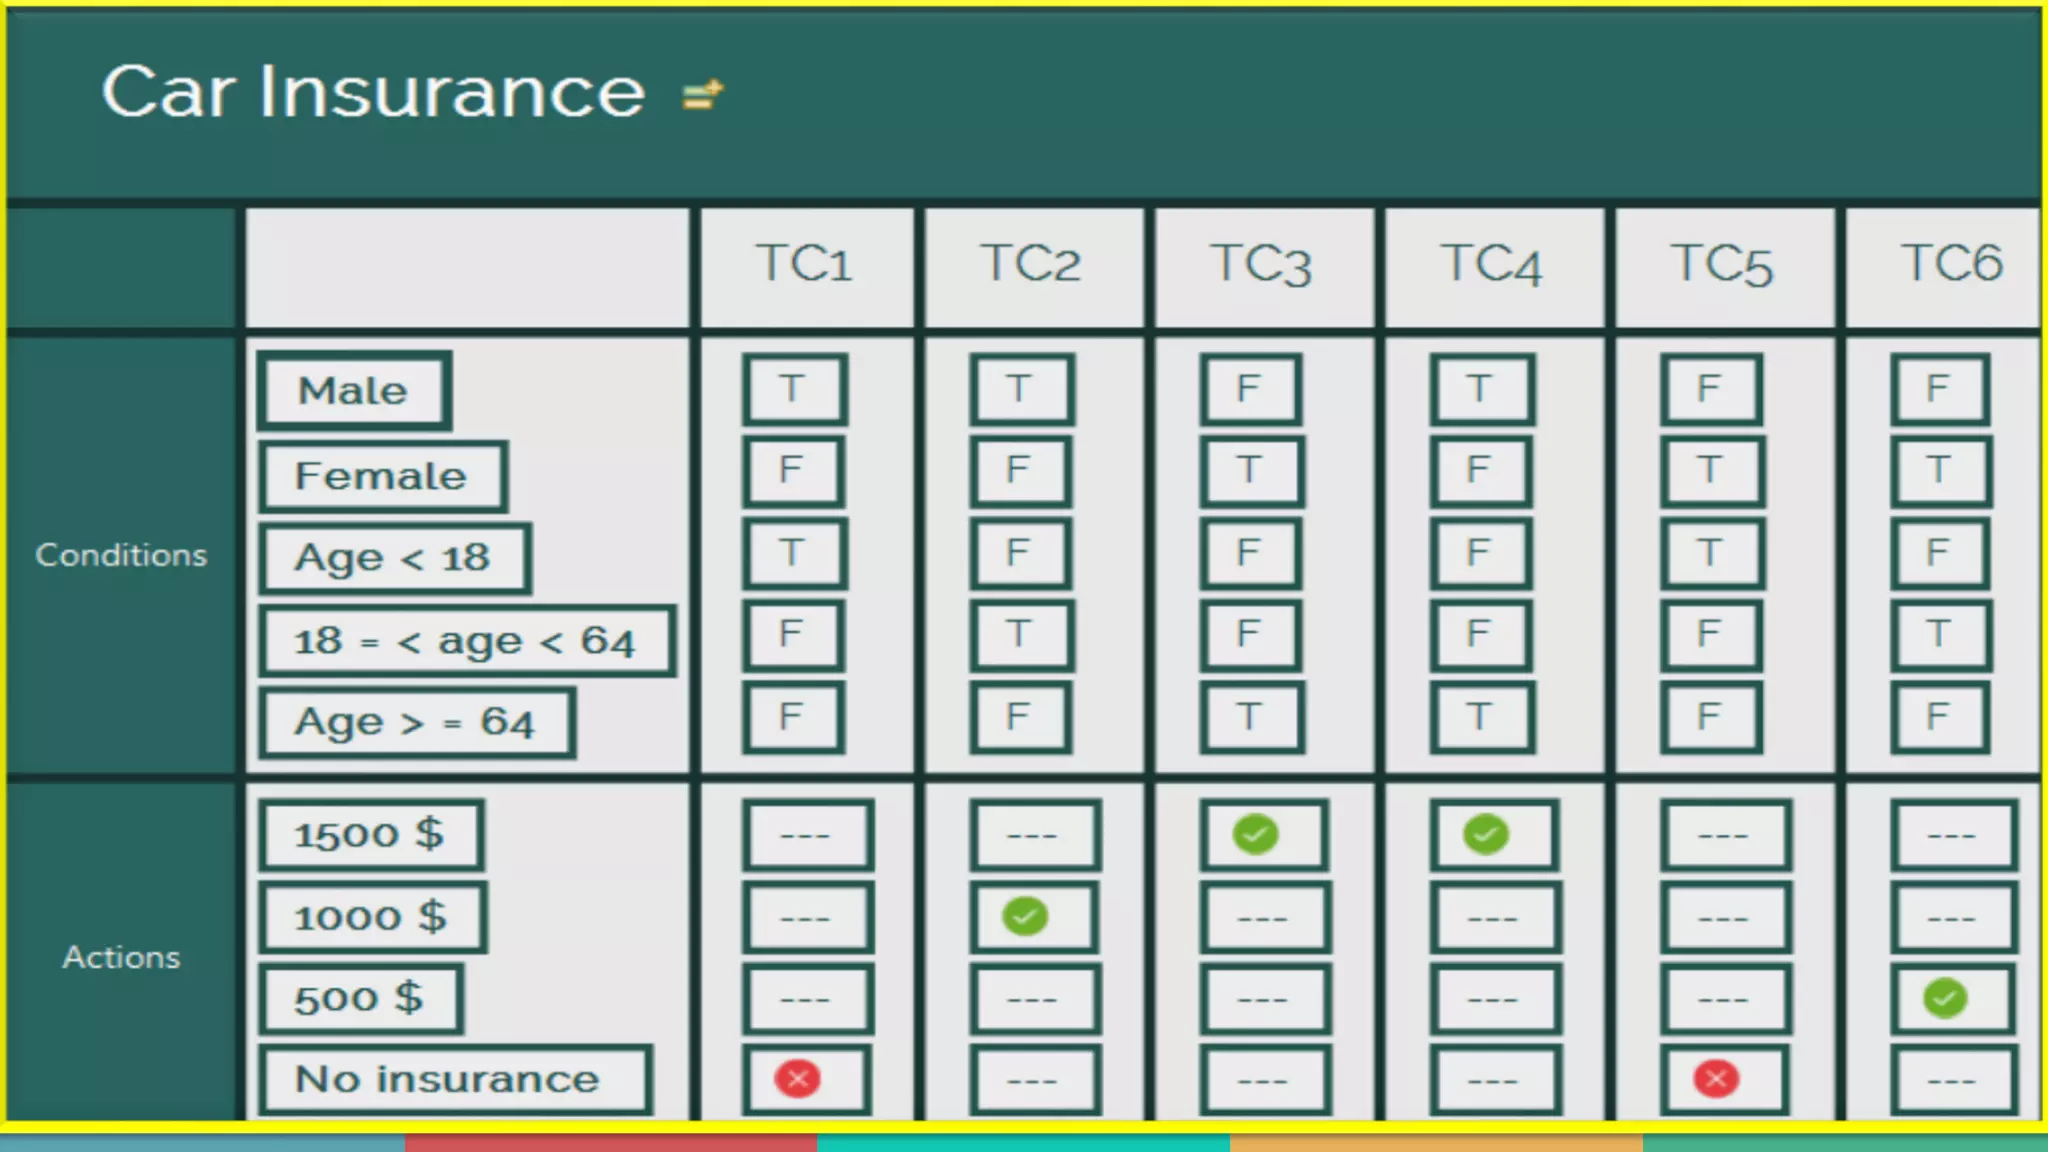Click the Male condition label
The height and width of the screenshot is (1152, 2048).
[353, 391]
